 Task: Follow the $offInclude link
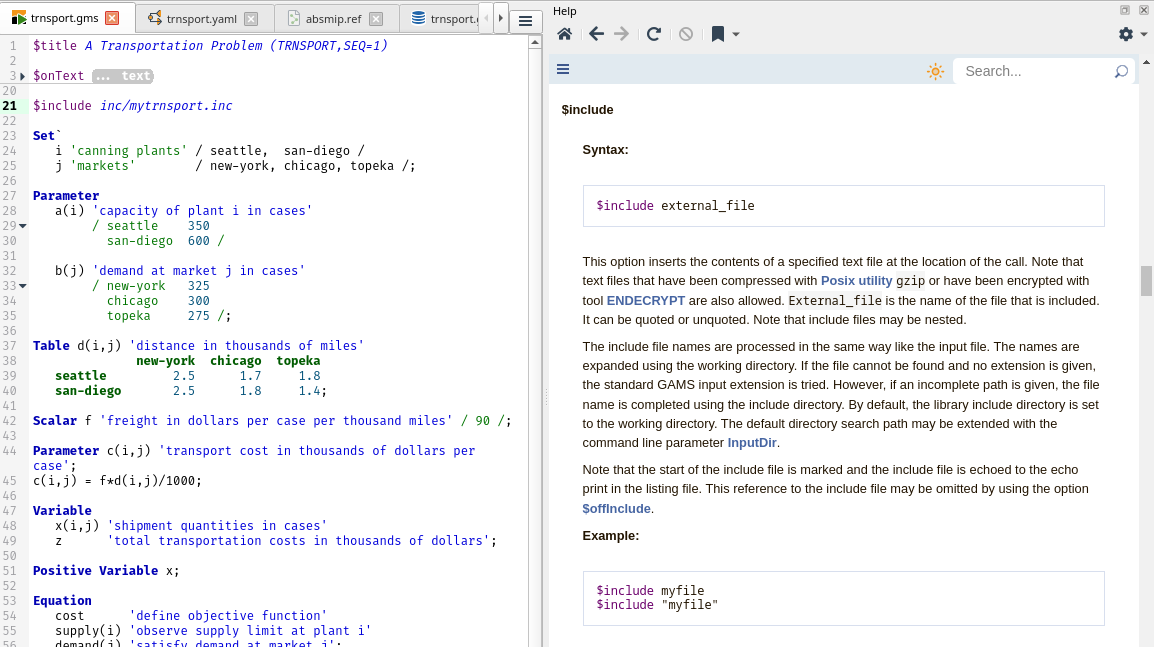[x=616, y=508]
